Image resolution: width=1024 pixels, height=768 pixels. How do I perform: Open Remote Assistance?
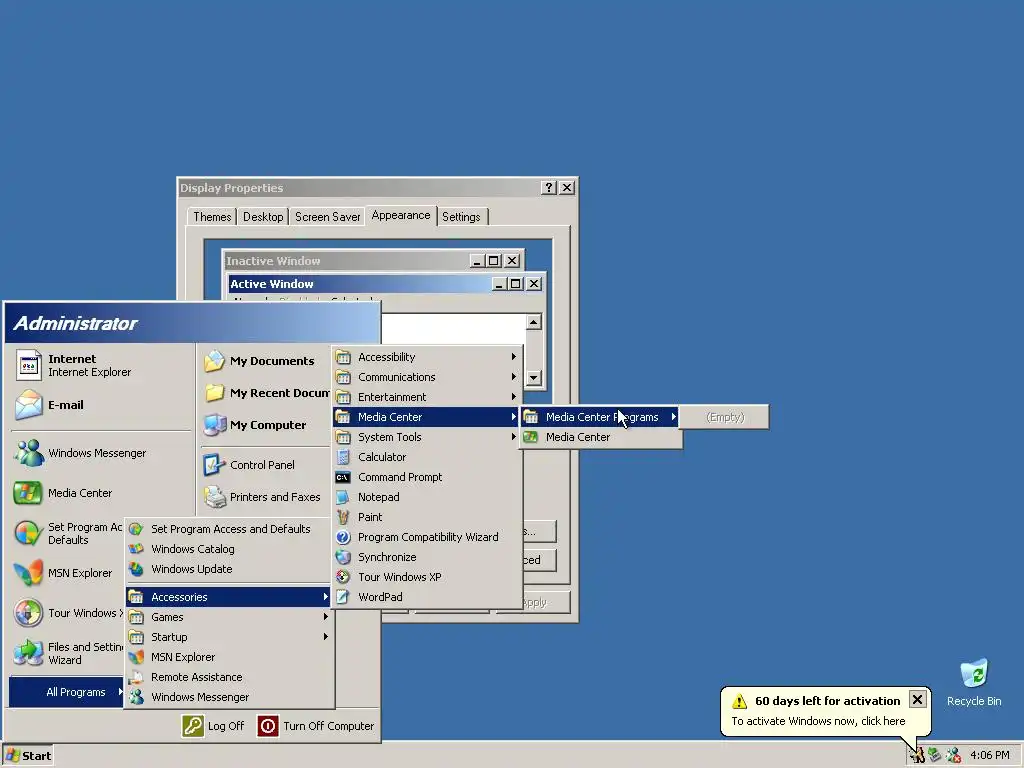(x=229, y=677)
